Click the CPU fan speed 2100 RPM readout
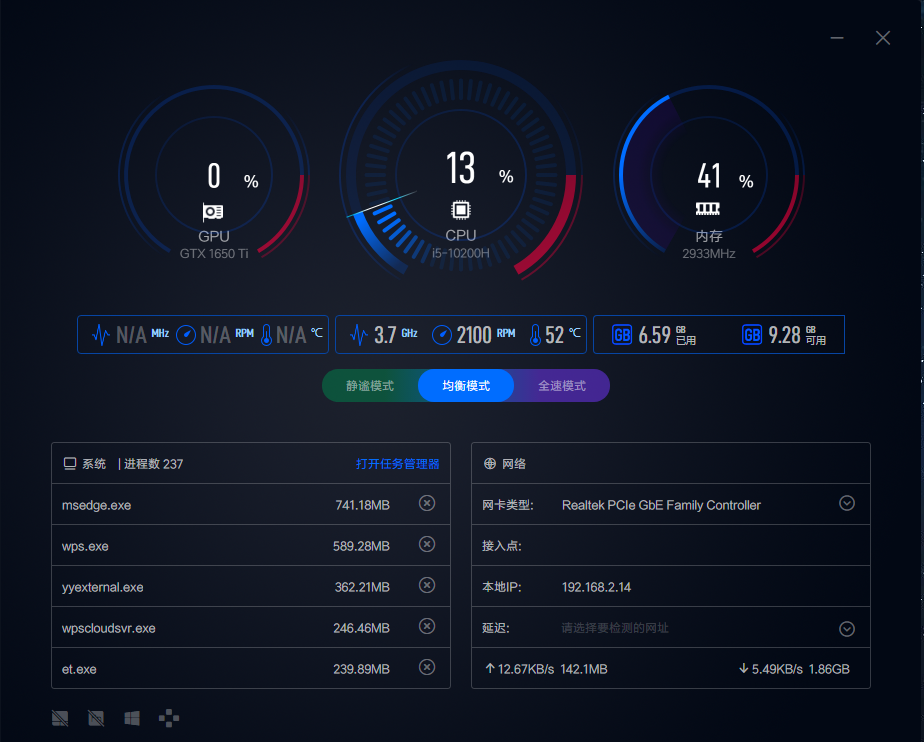The width and height of the screenshot is (924, 742). [x=474, y=335]
